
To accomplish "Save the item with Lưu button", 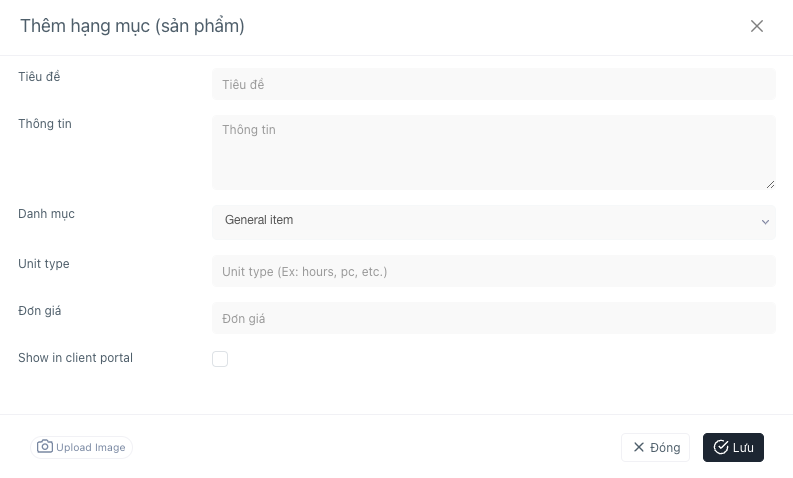I will pos(733,447).
